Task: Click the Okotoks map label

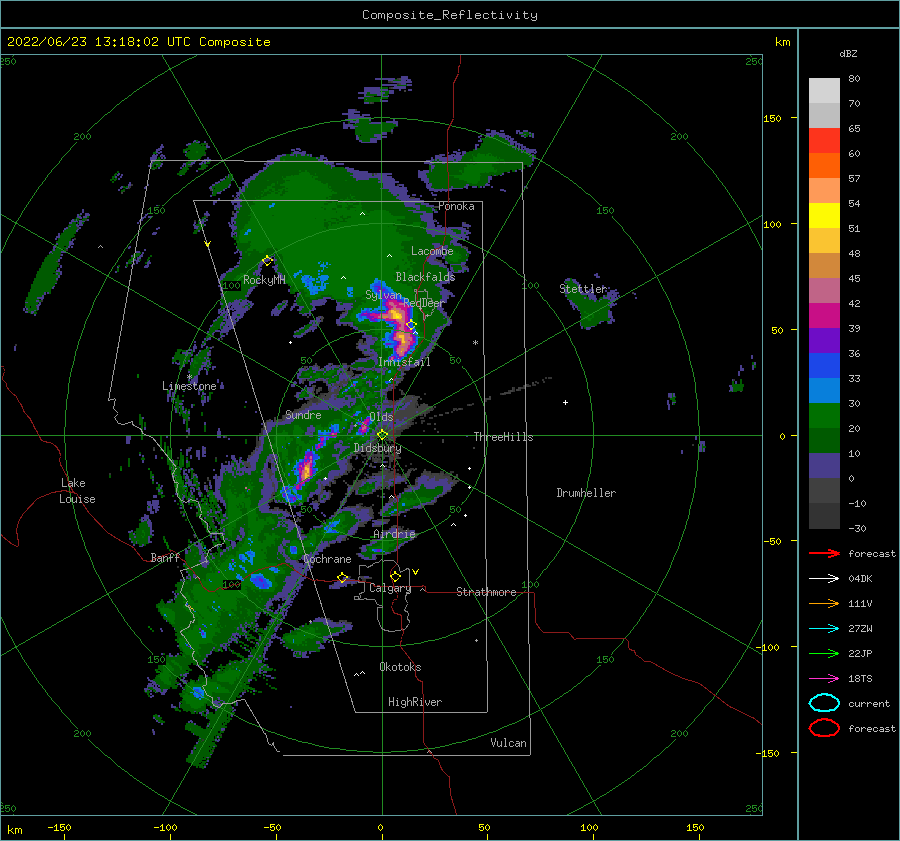Action: (400, 667)
